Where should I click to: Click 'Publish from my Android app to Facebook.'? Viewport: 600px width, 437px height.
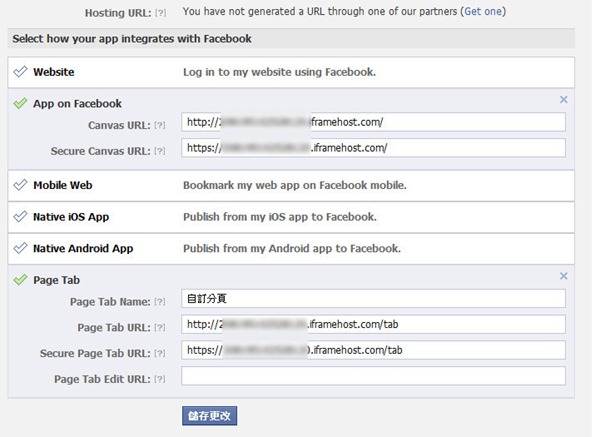click(x=292, y=249)
